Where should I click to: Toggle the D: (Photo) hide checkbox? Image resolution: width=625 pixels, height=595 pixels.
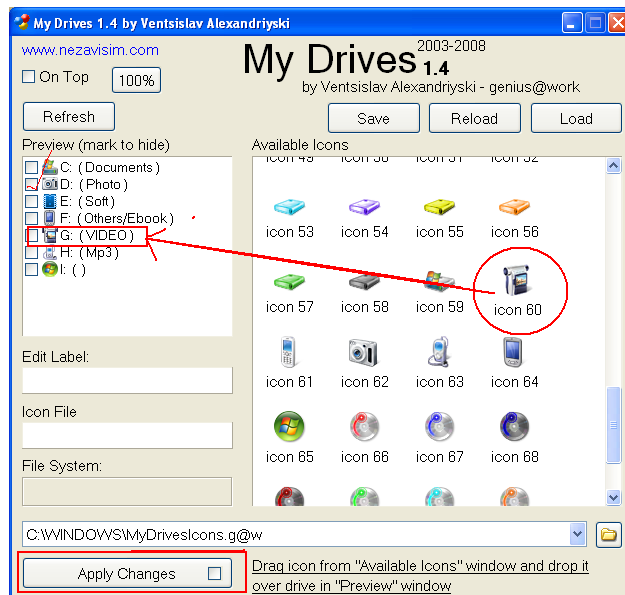coord(31,184)
